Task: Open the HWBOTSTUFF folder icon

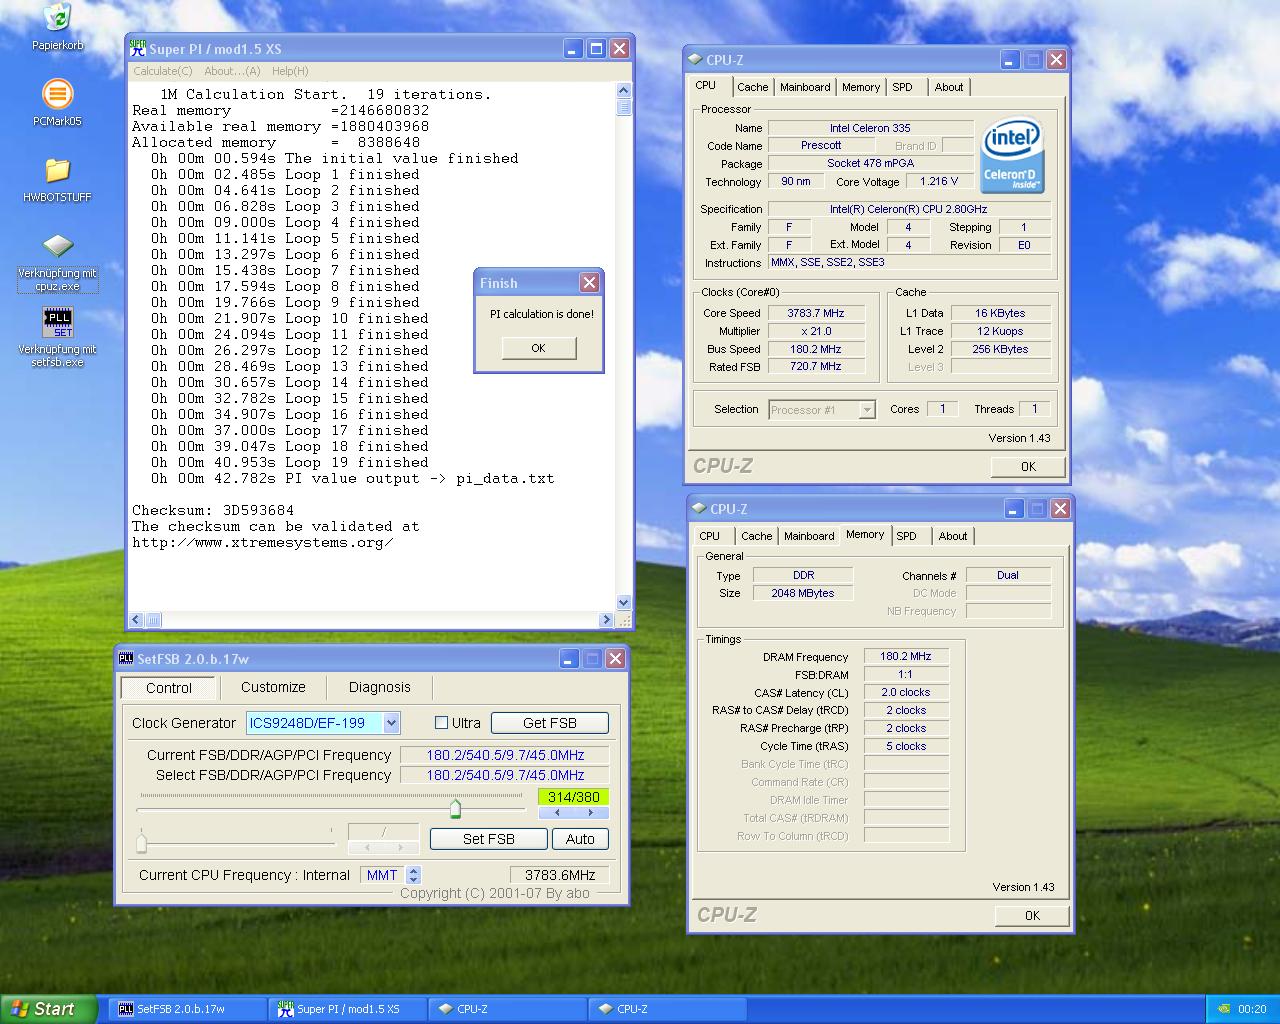Action: coord(57,171)
